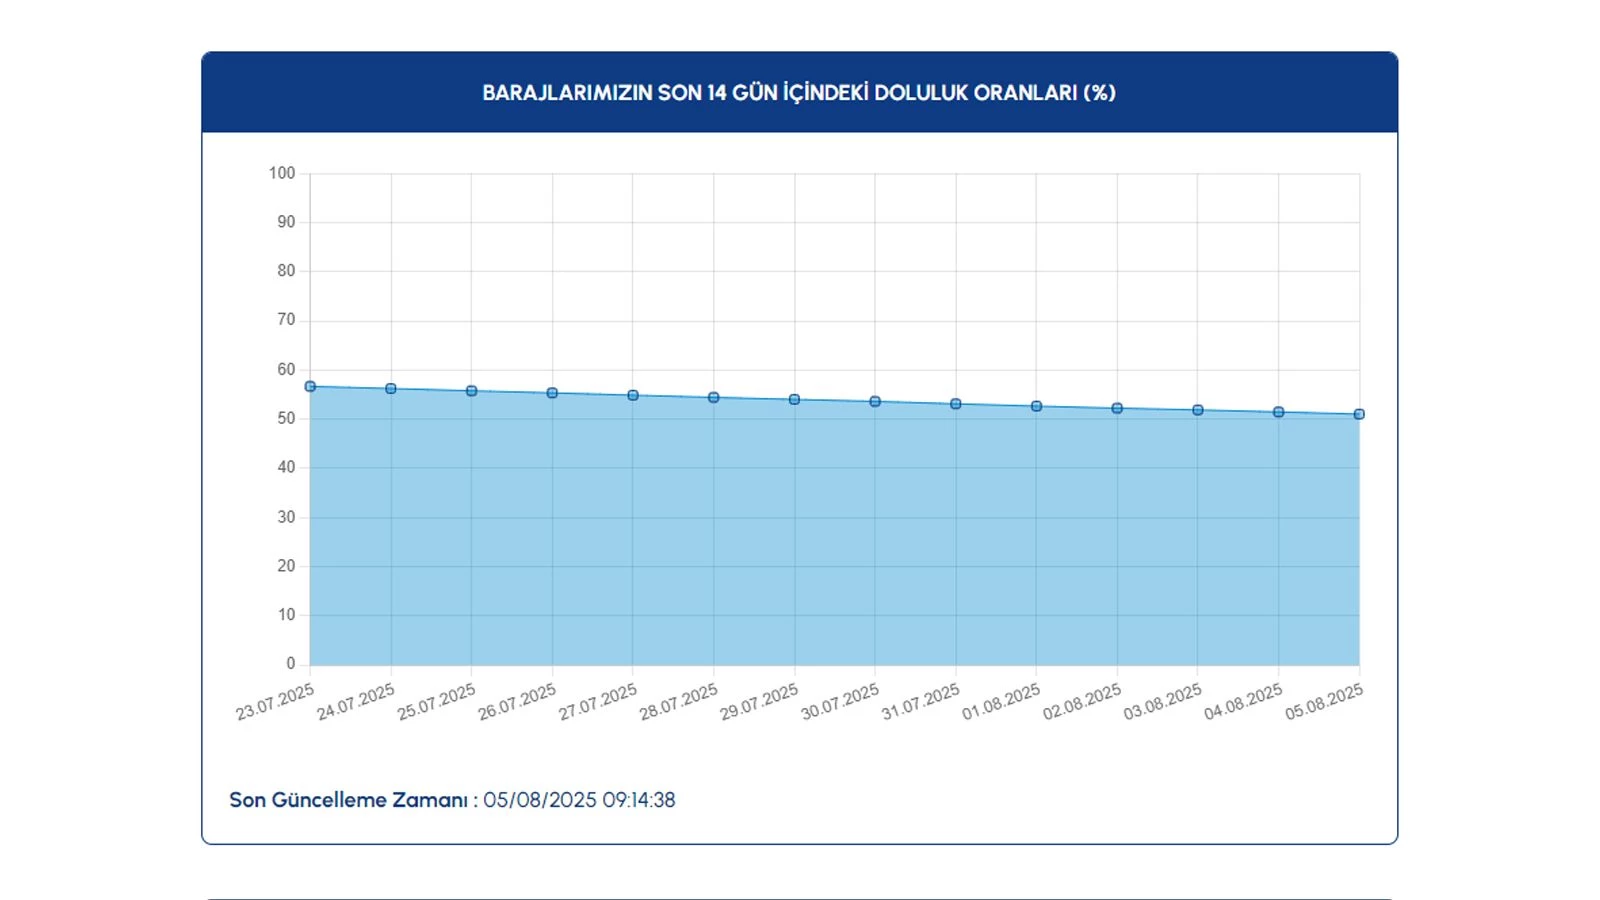Click the chart marker for 25.07.2025
The image size is (1600, 900).
click(x=472, y=391)
